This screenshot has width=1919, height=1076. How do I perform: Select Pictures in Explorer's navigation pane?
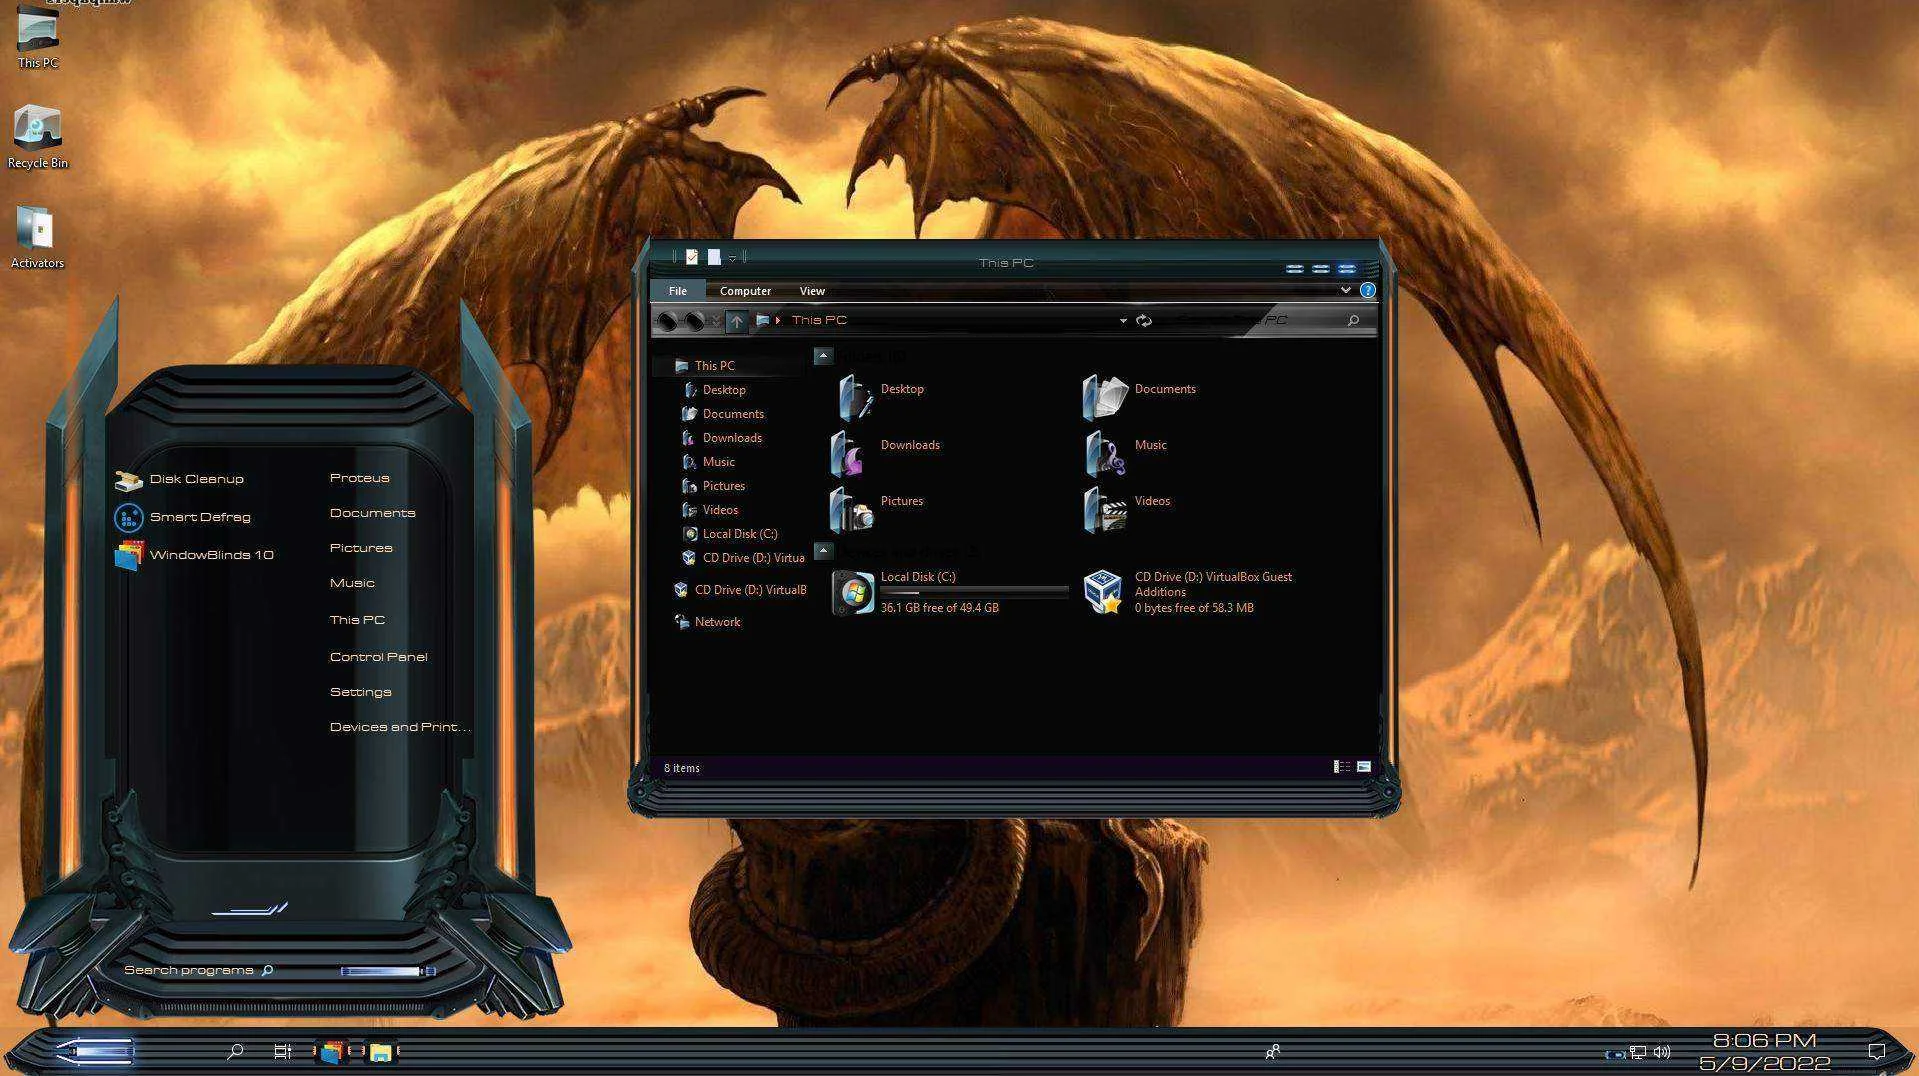723,486
